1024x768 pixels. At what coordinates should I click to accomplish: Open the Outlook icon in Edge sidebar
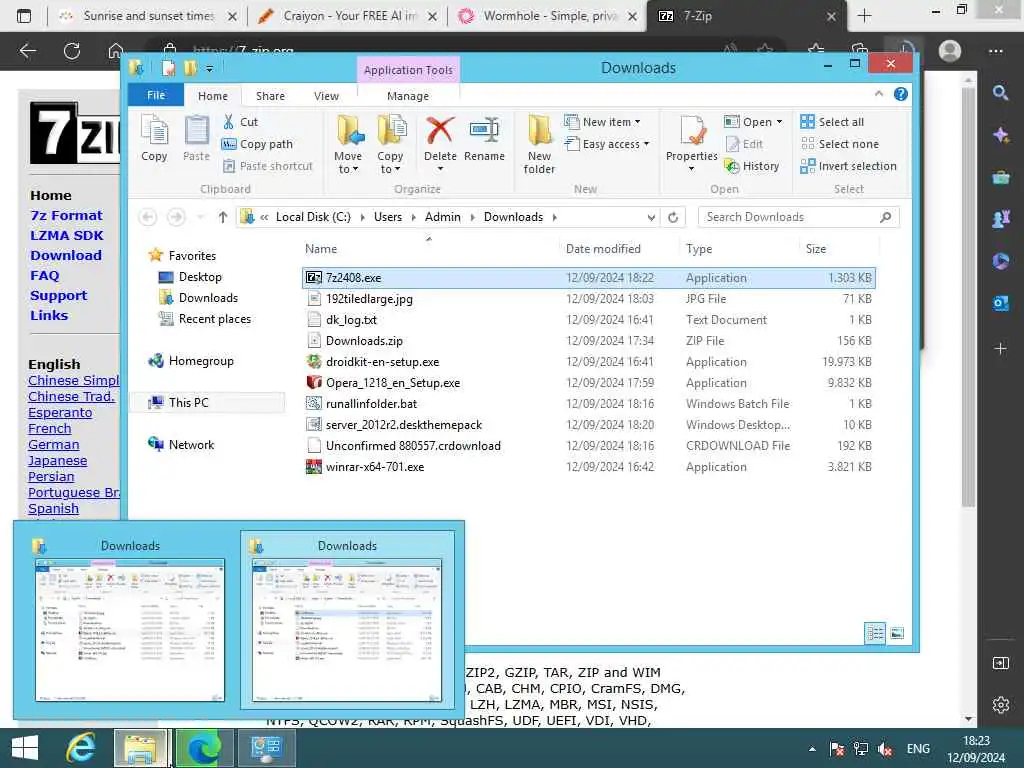point(1000,304)
